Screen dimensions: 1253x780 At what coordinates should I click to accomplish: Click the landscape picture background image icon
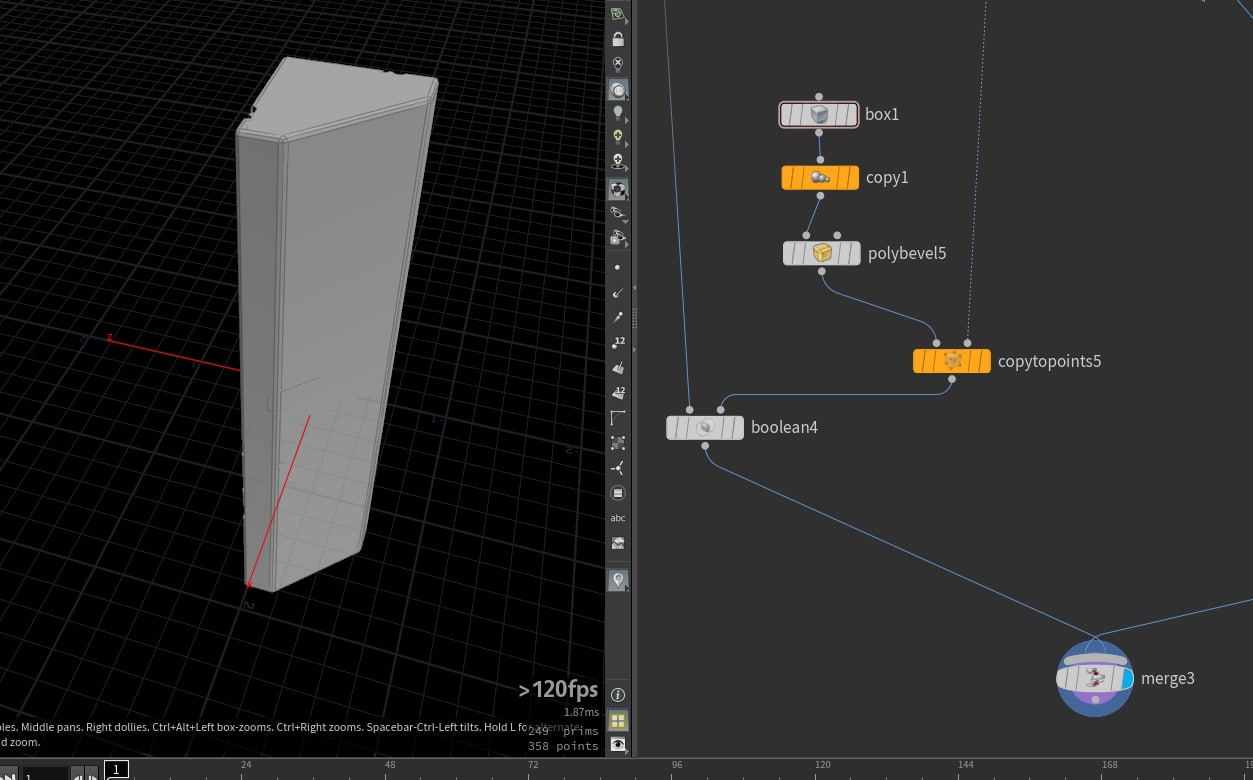[618, 543]
